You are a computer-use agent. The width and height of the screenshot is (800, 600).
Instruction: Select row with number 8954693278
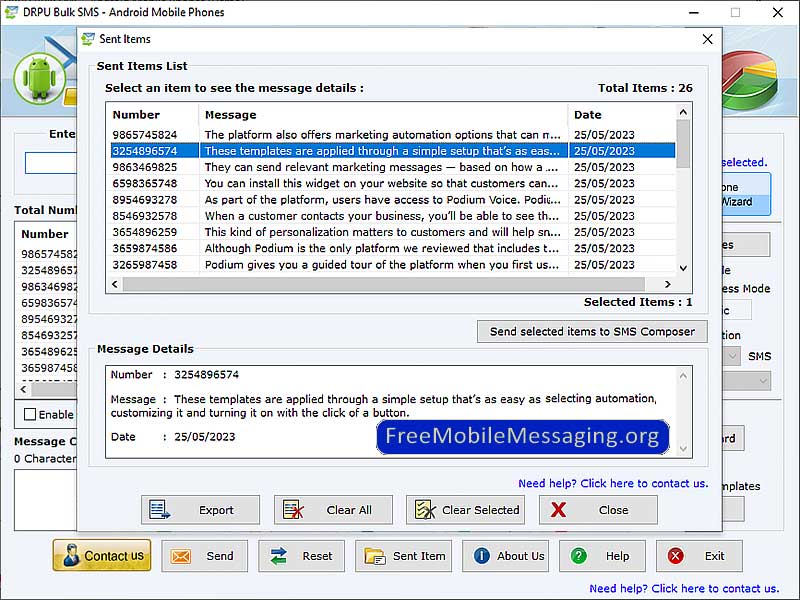(x=392, y=200)
